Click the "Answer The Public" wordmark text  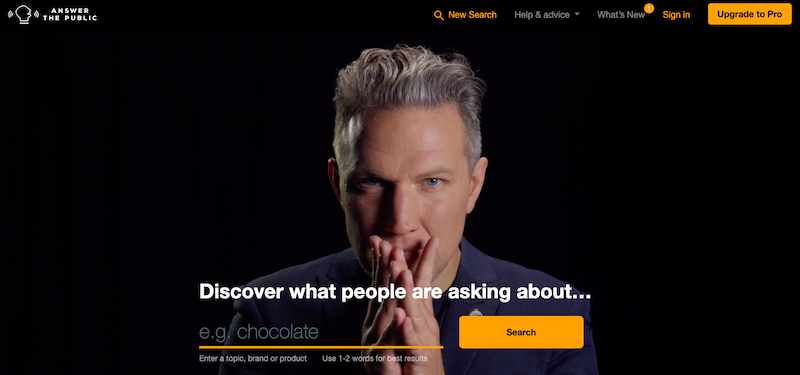pos(70,14)
